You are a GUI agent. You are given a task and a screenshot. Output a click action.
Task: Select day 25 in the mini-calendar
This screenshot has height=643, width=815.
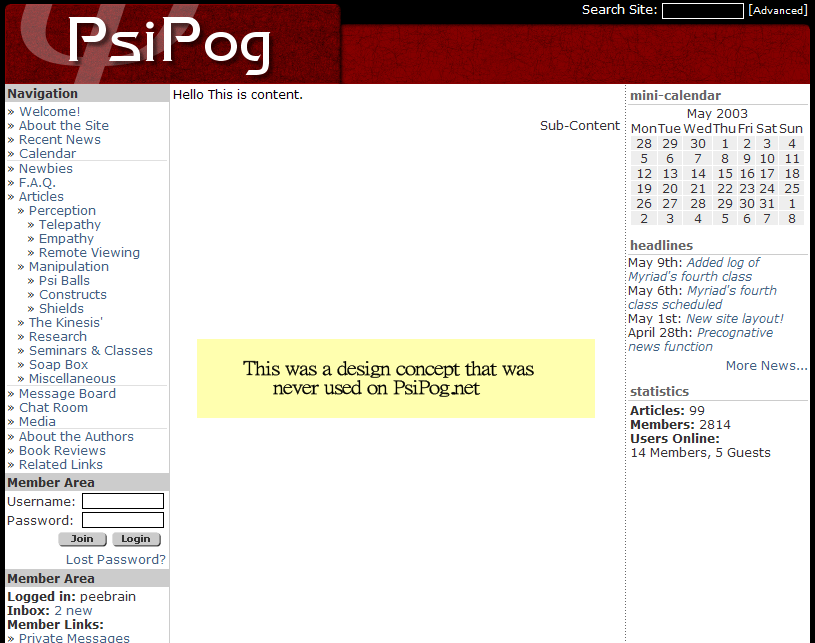[792, 189]
